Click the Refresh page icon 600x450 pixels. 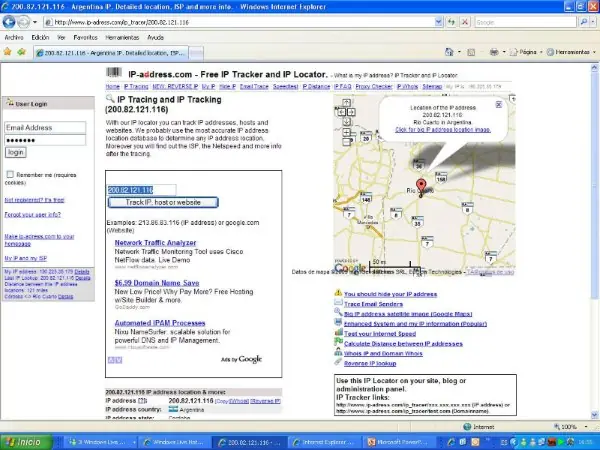(x=452, y=22)
